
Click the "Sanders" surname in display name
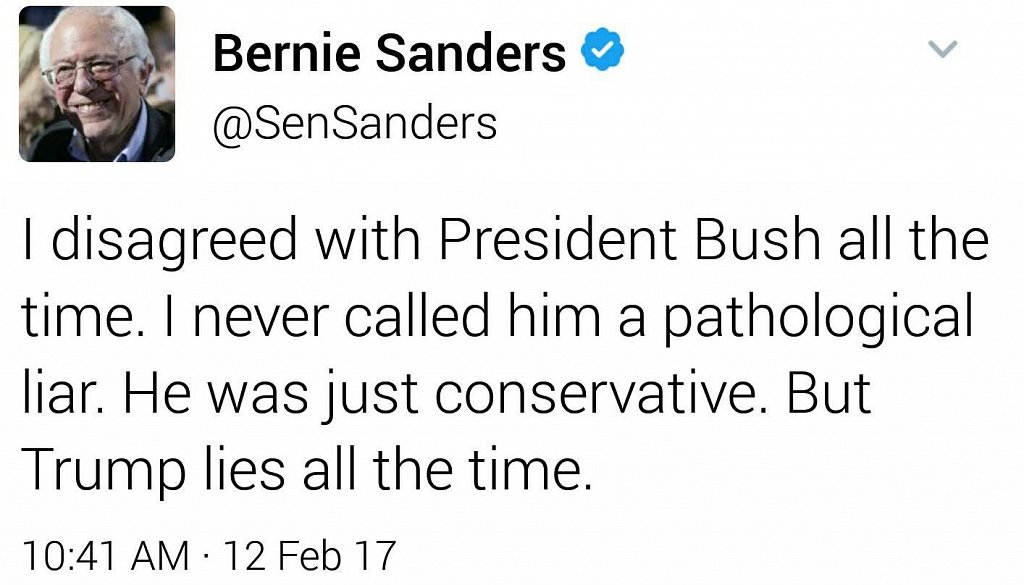coord(480,52)
